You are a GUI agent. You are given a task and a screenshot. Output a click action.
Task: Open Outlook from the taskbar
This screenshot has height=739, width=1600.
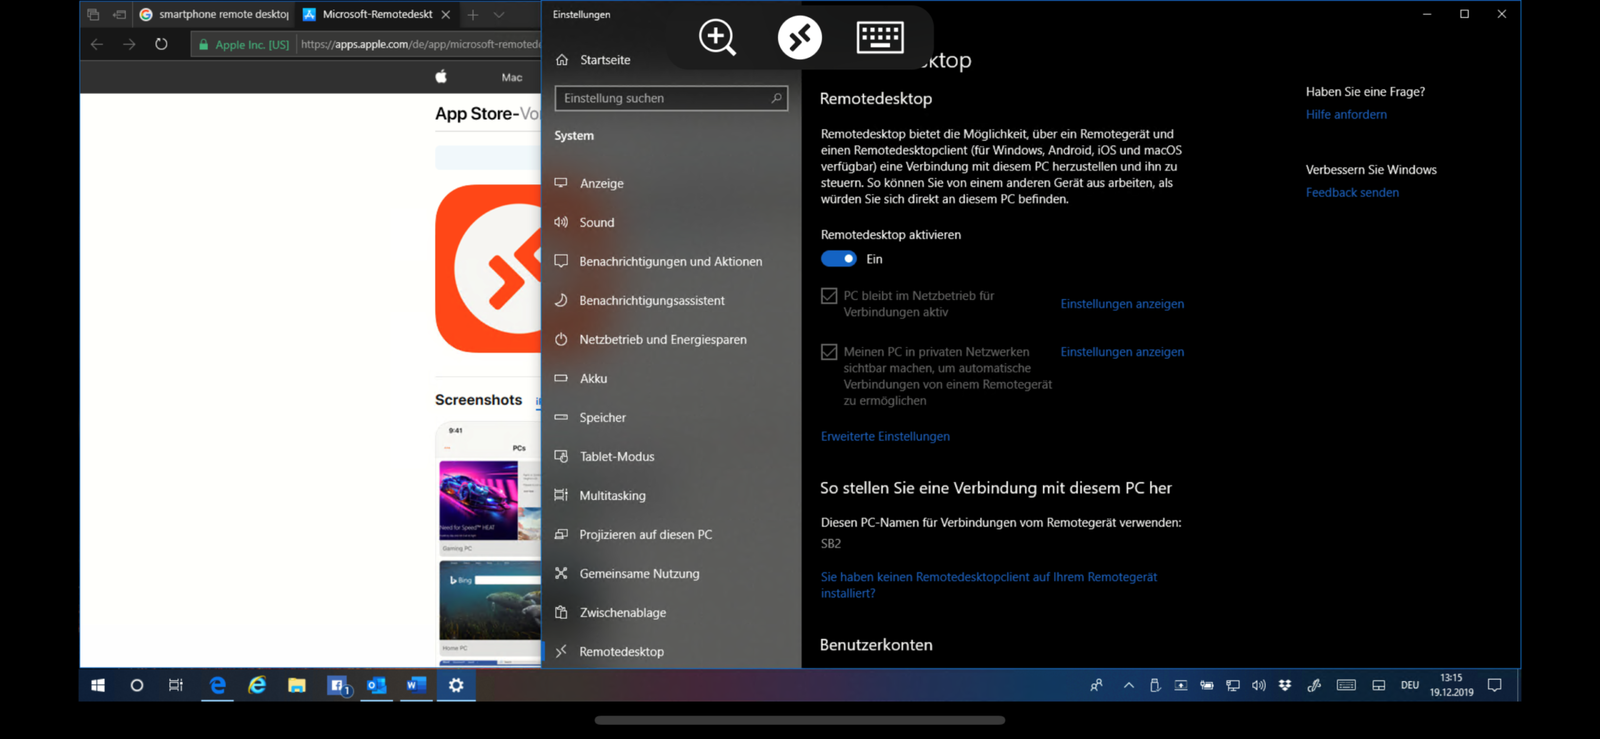coord(376,685)
